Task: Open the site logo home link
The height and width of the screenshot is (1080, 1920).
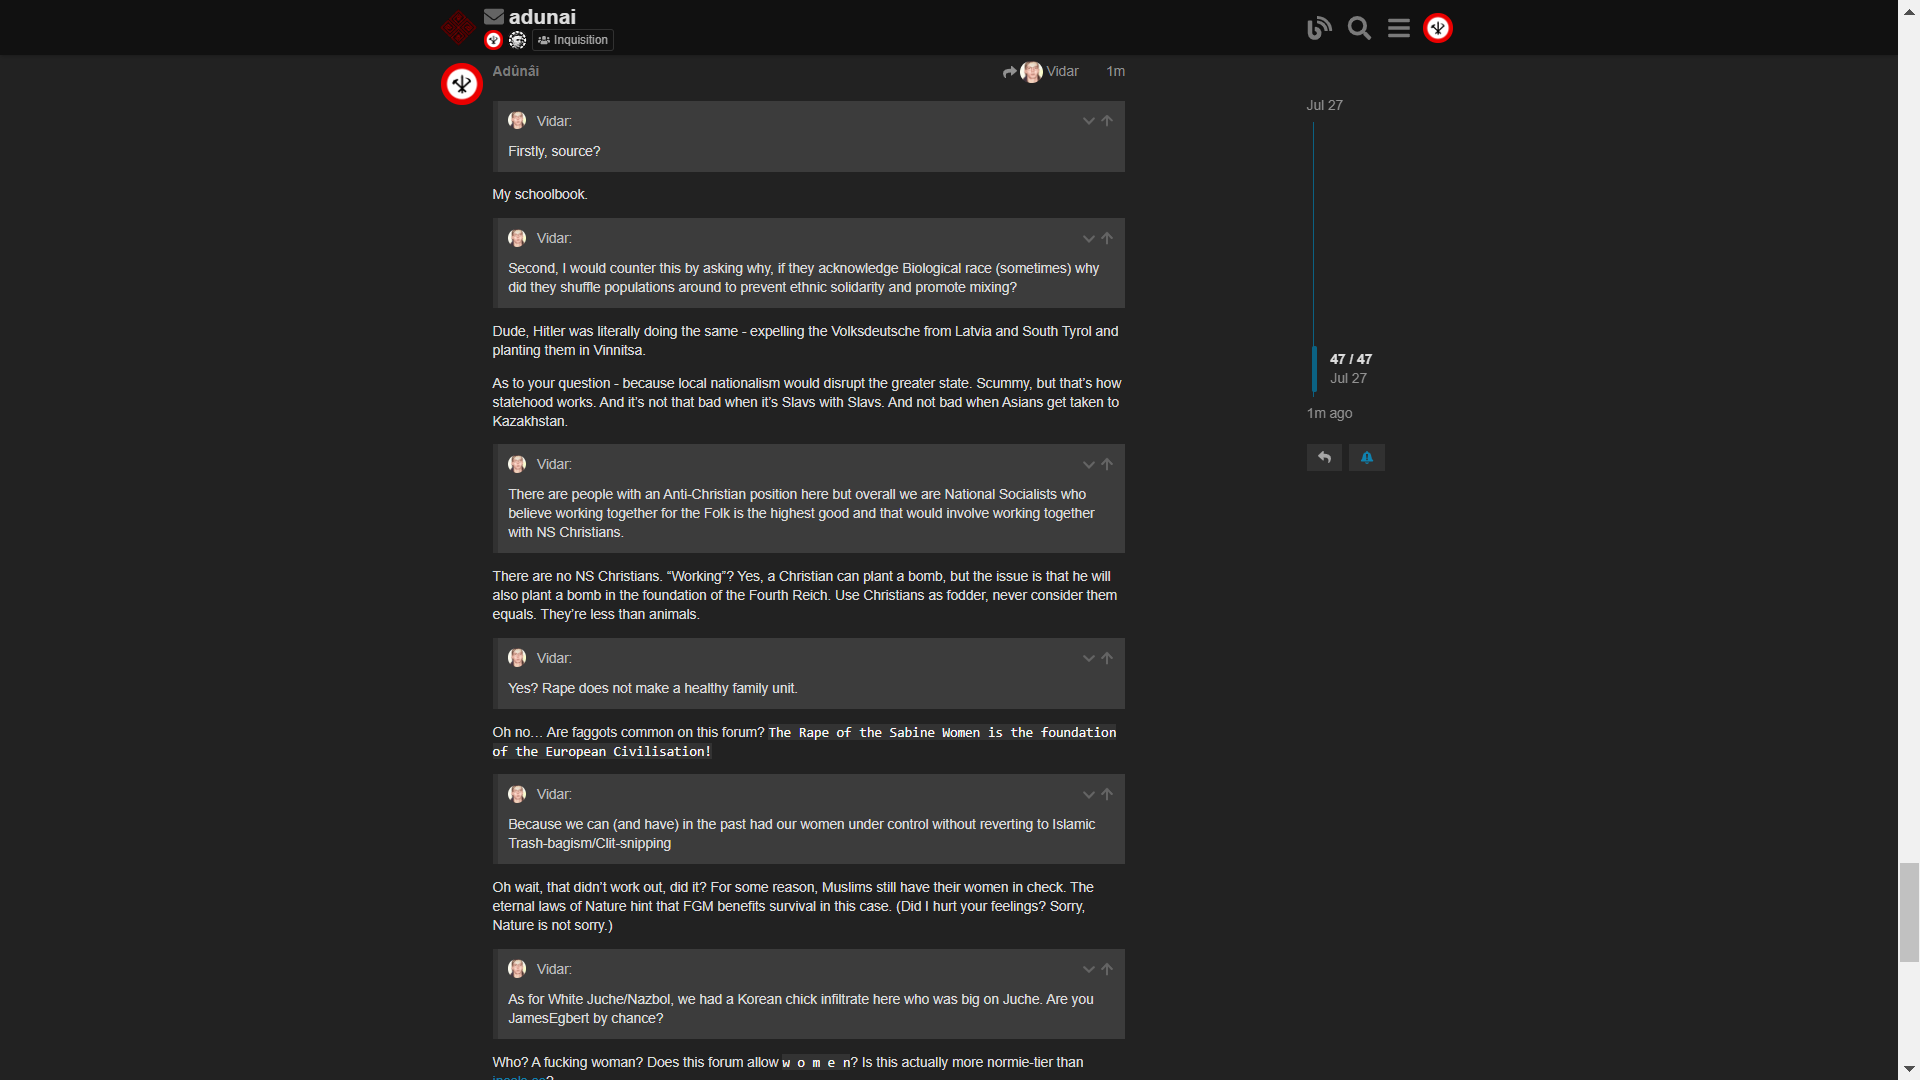Action: click(x=458, y=27)
